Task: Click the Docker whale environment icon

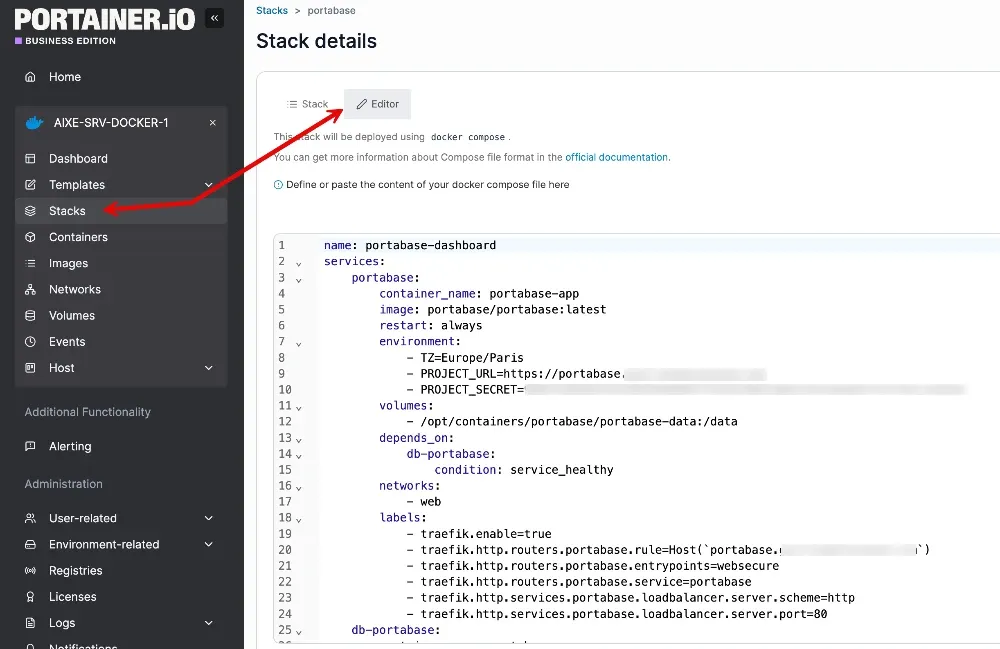Action: click(34, 122)
